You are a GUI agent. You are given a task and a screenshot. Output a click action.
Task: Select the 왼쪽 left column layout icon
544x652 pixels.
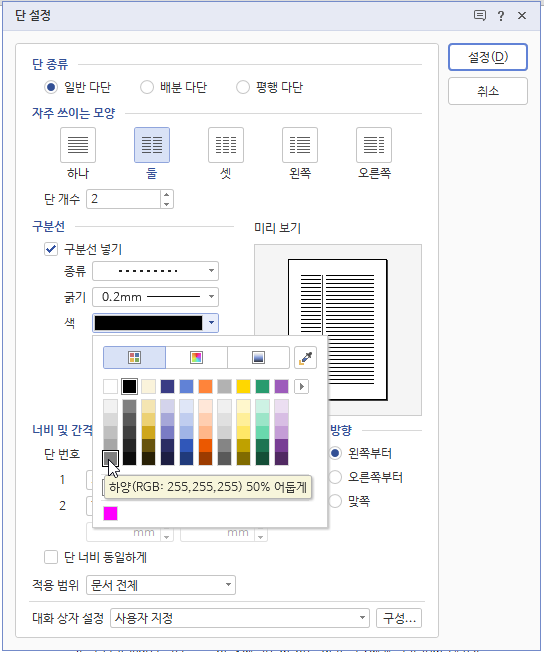tap(300, 145)
